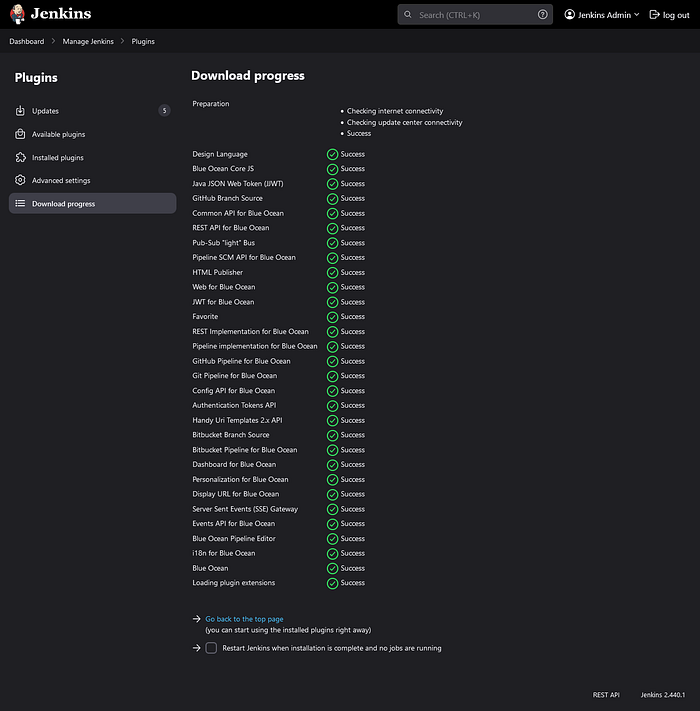Viewport: 700px width, 711px height.
Task: Click 'Dashboard for Blue Ocean' text
Action: pos(234,464)
